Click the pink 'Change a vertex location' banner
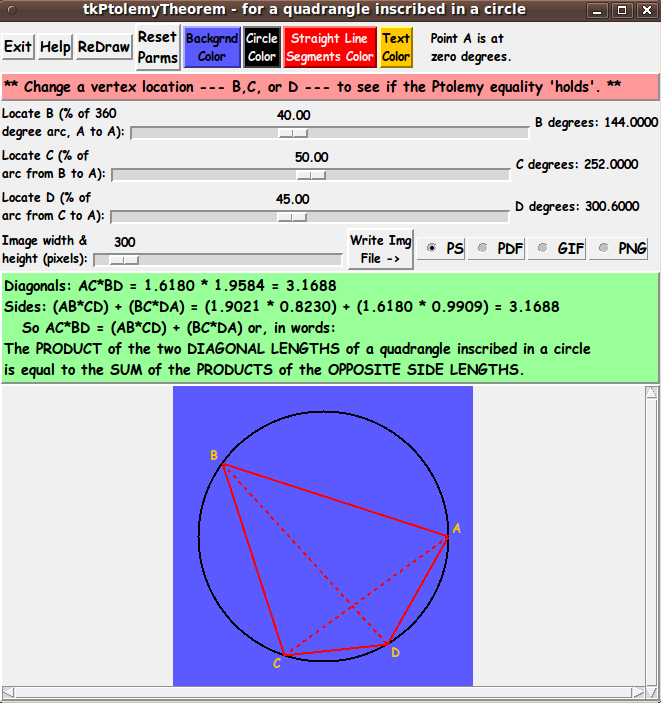Screen dimensions: 661x703 (330, 87)
